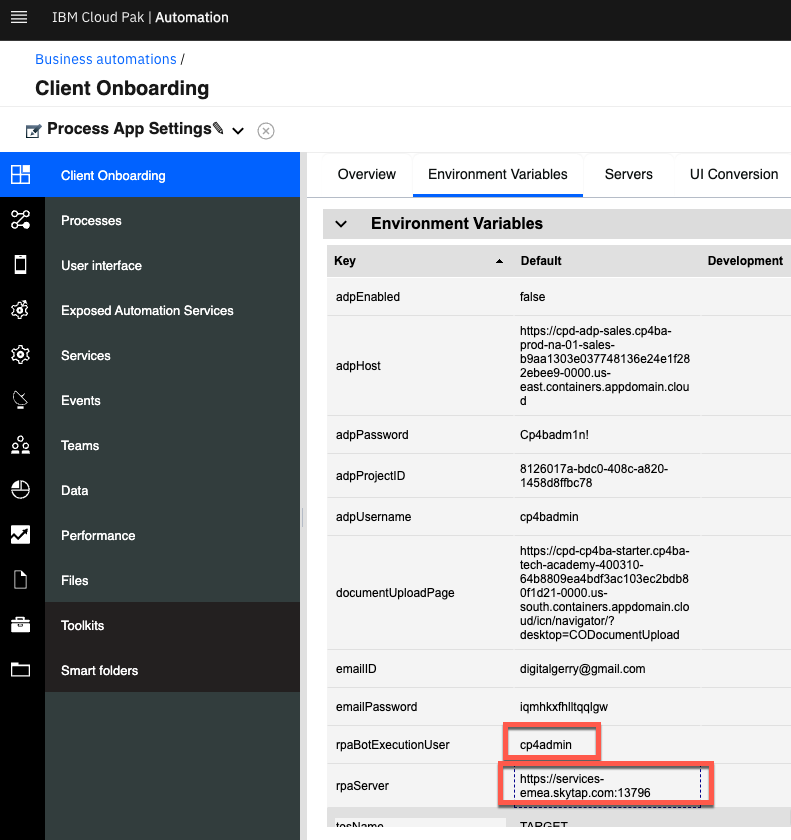Click the documentUploadPage default URL value
This screenshot has width=791, height=840.
coord(605,593)
